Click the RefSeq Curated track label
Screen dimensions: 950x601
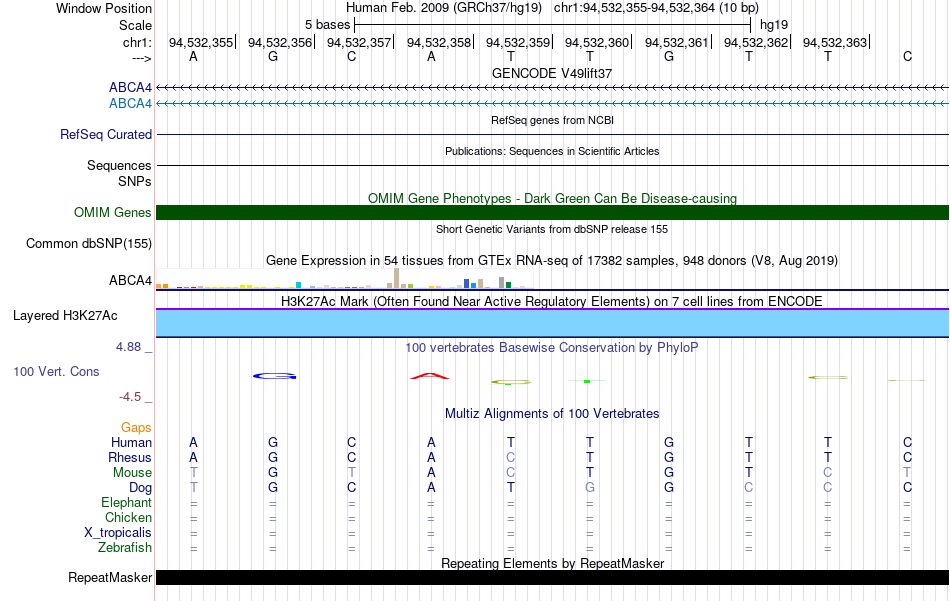pos(106,134)
